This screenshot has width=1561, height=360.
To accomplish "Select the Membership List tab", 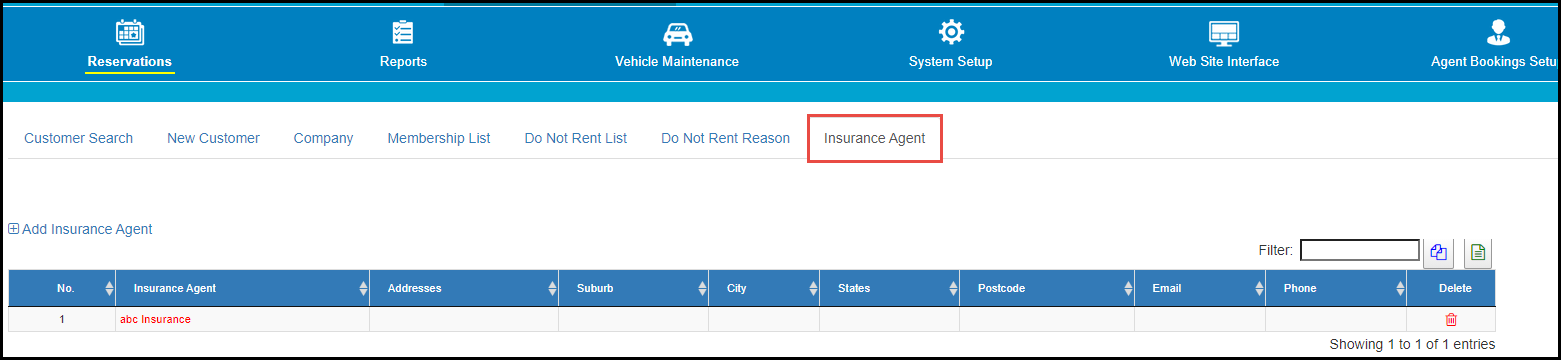I will click(439, 138).
